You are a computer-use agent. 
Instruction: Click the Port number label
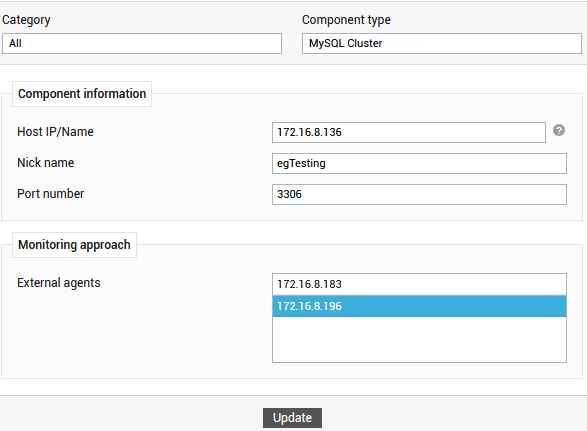pyautogui.click(x=51, y=194)
